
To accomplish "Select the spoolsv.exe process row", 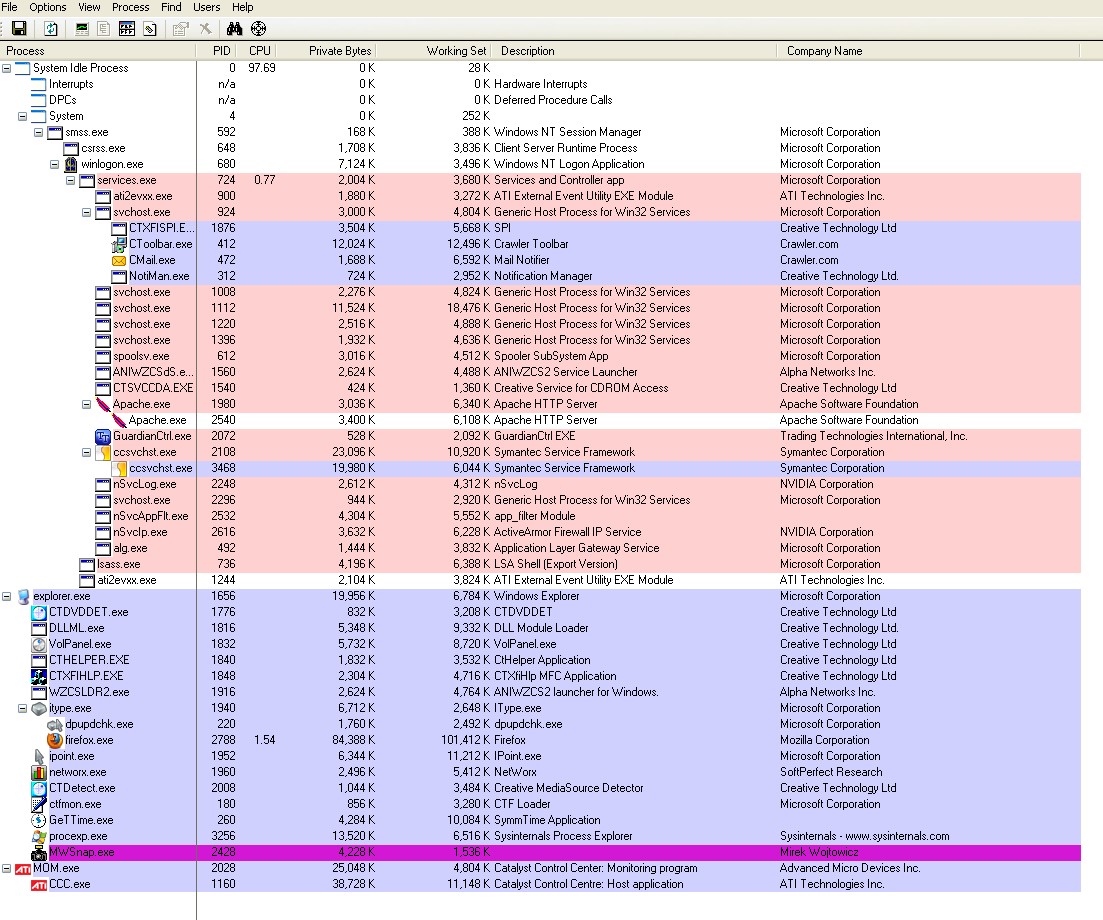I will 540,356.
